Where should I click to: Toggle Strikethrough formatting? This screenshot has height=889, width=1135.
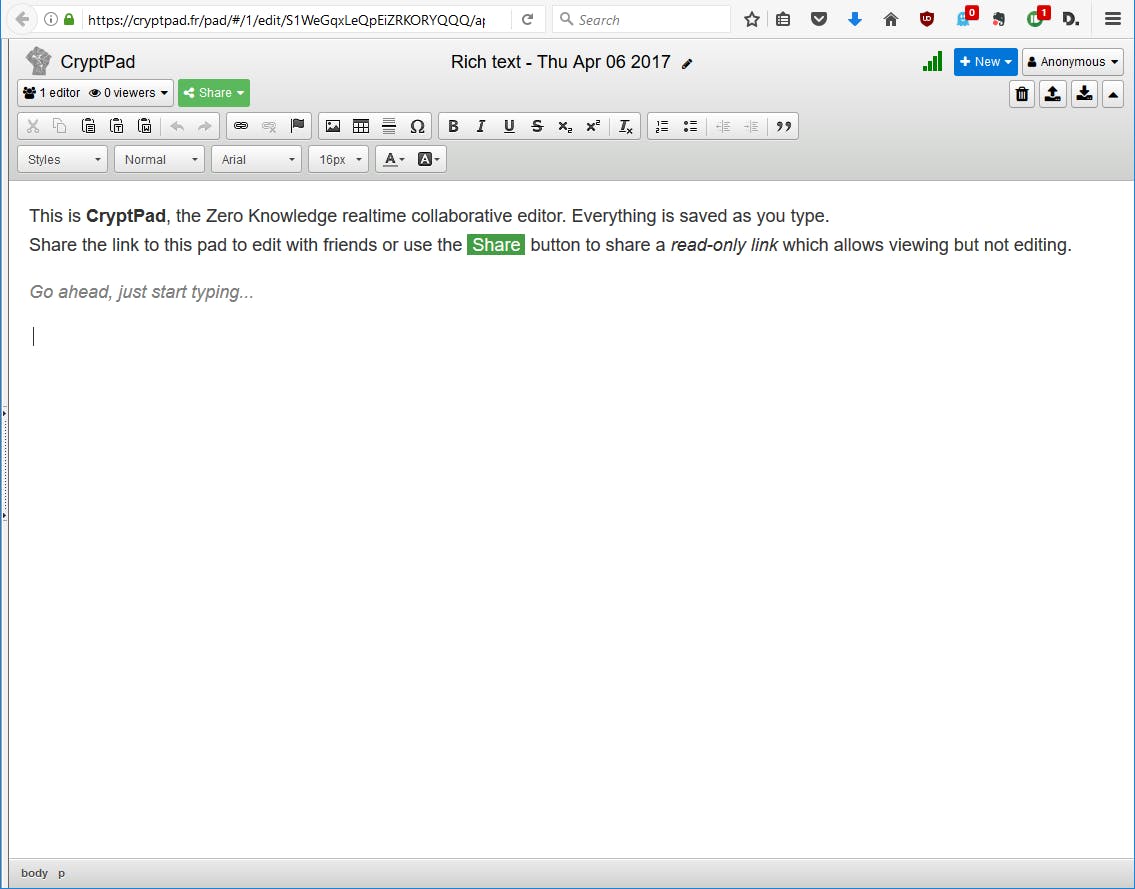click(x=537, y=126)
